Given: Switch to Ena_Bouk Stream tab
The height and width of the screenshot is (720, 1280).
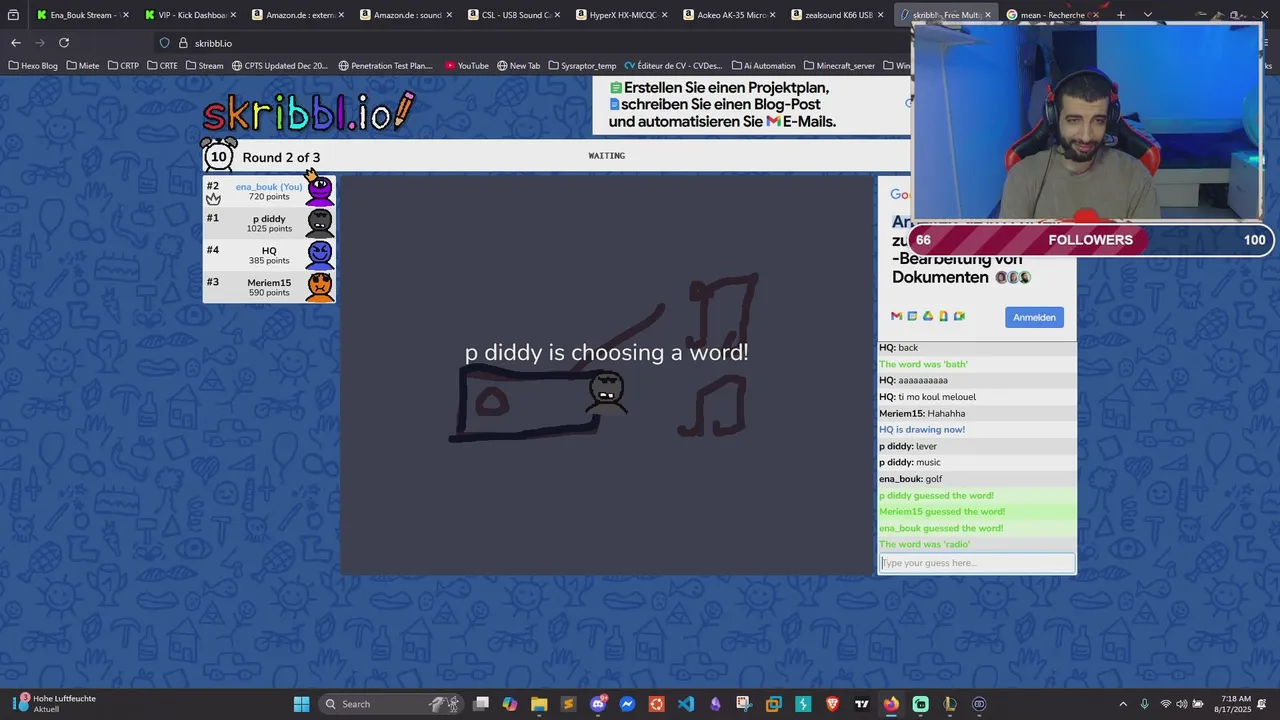Looking at the screenshot, I should (83, 15).
